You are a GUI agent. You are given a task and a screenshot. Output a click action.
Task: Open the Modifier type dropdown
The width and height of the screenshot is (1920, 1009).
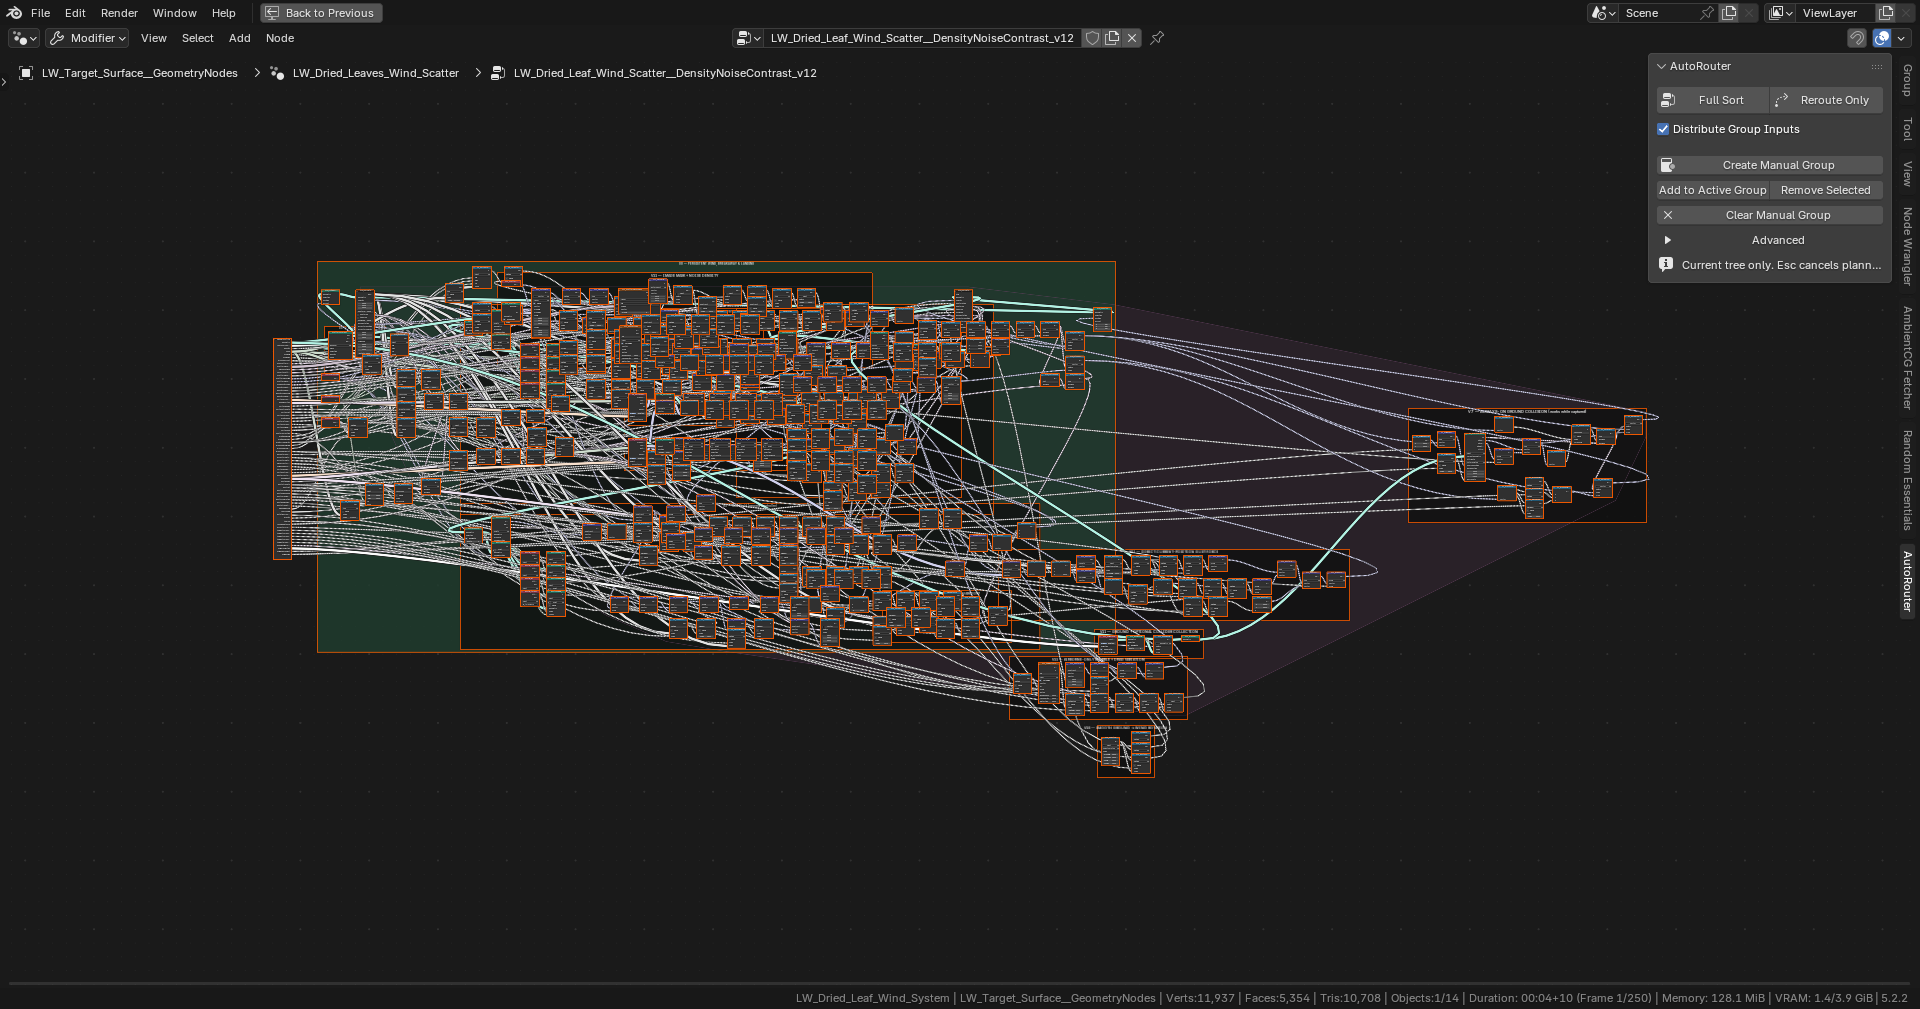pos(88,38)
